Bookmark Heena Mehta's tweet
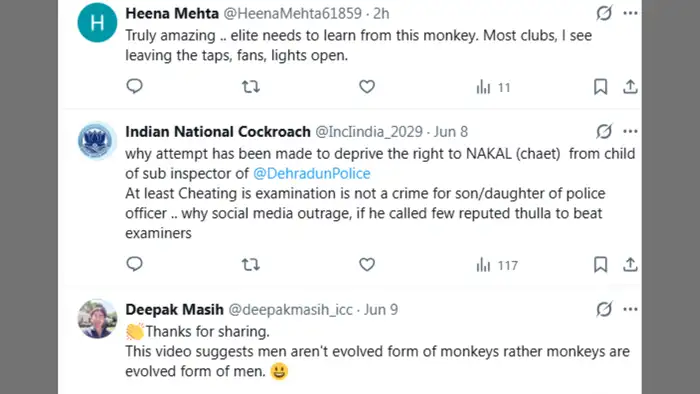 pos(600,87)
